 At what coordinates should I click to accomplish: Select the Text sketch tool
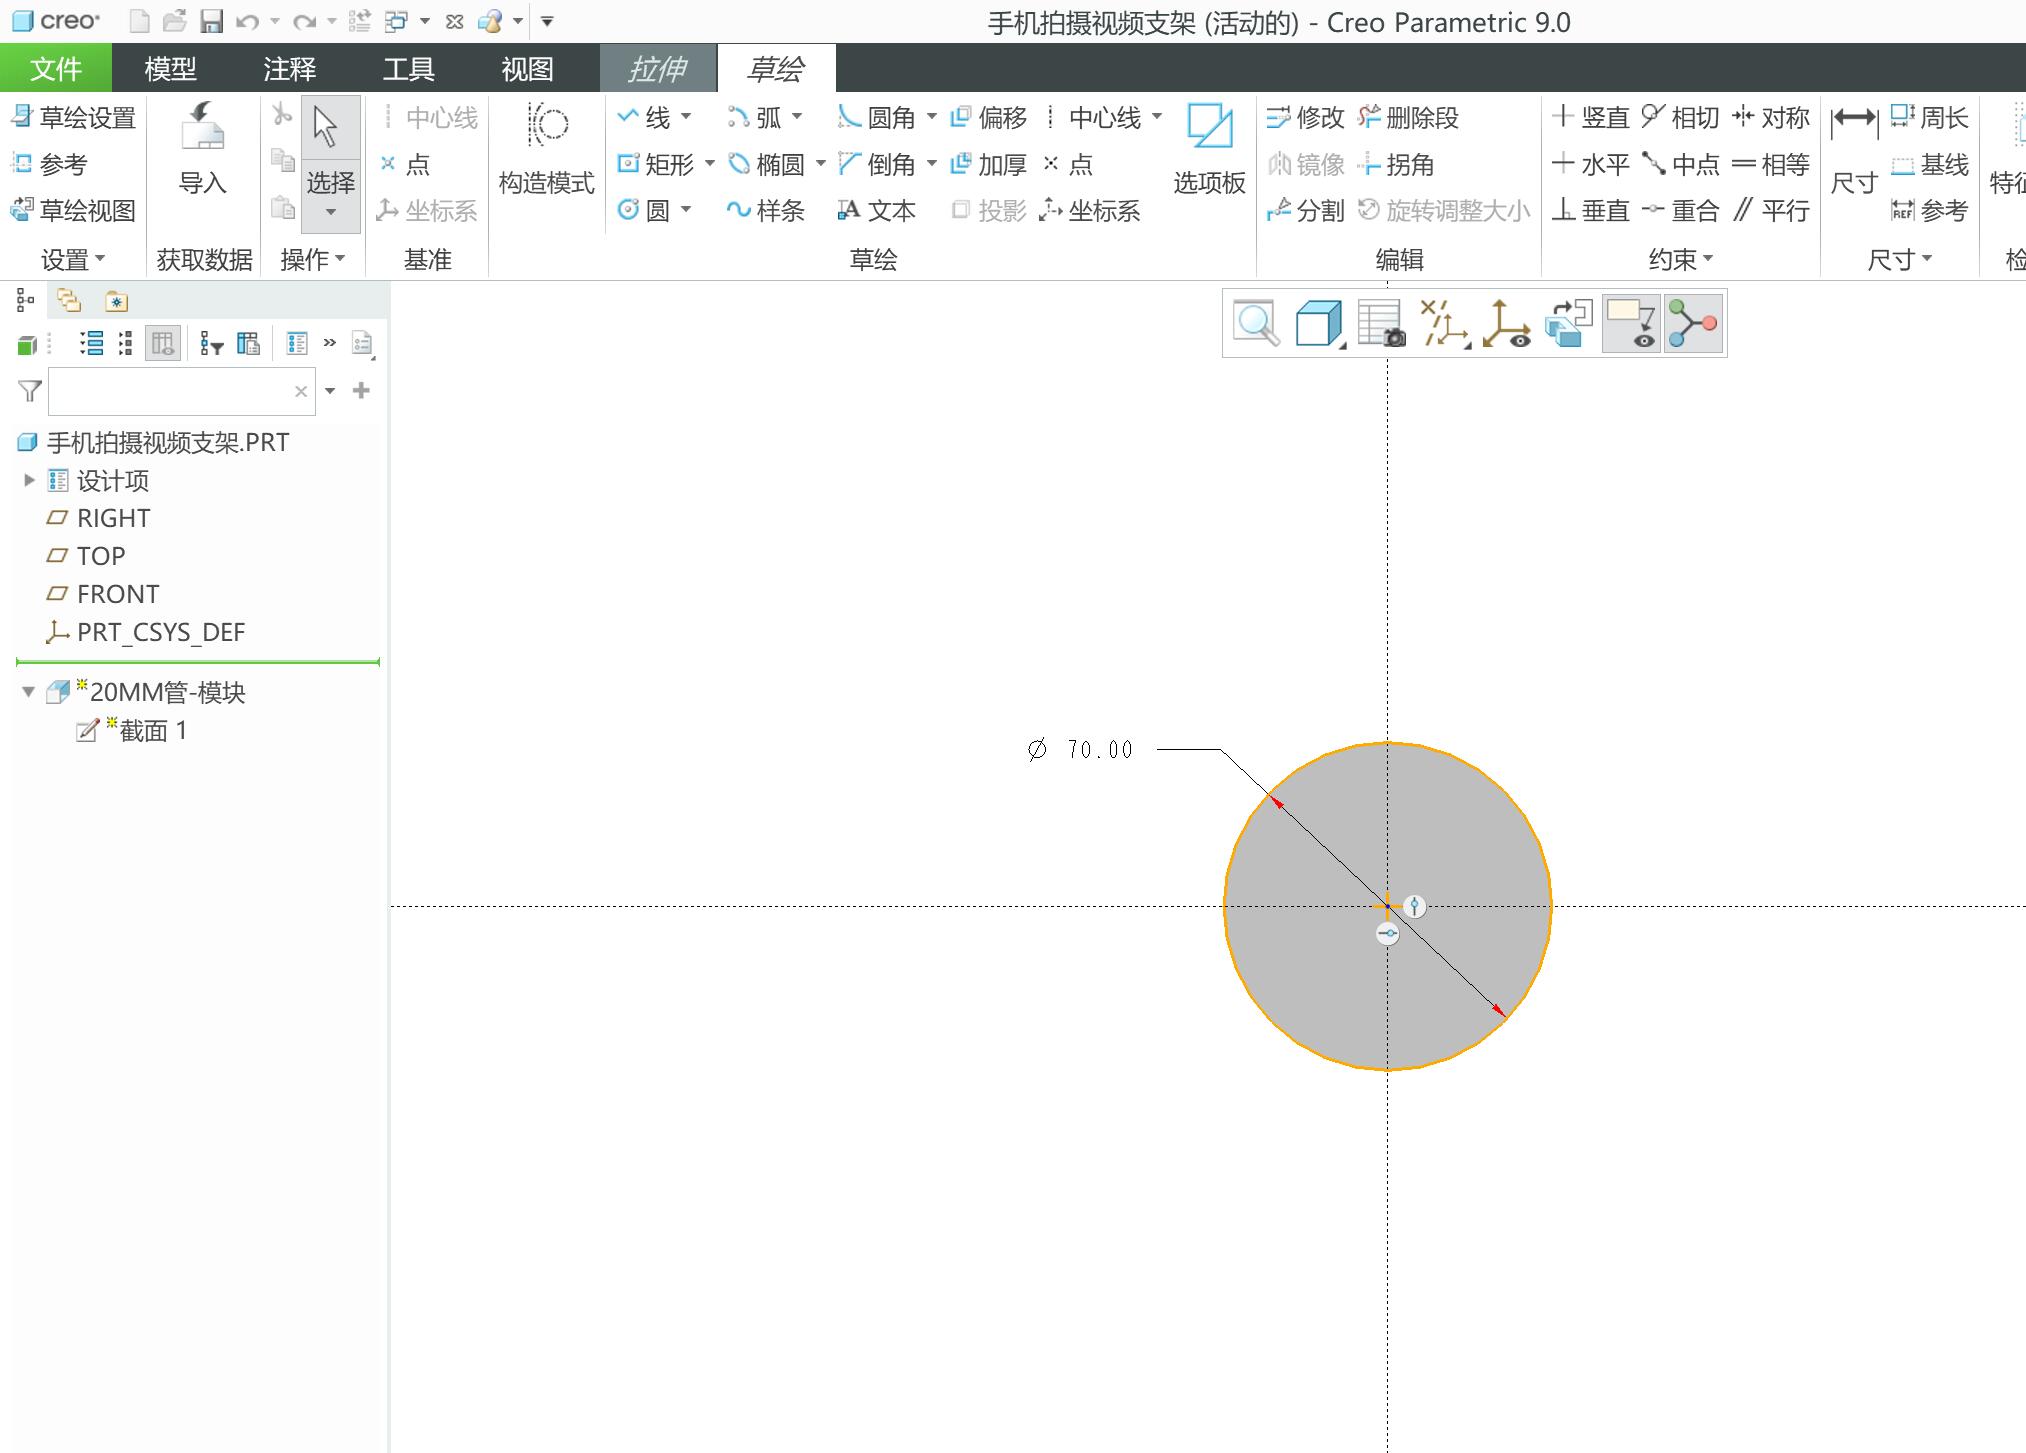[x=876, y=210]
